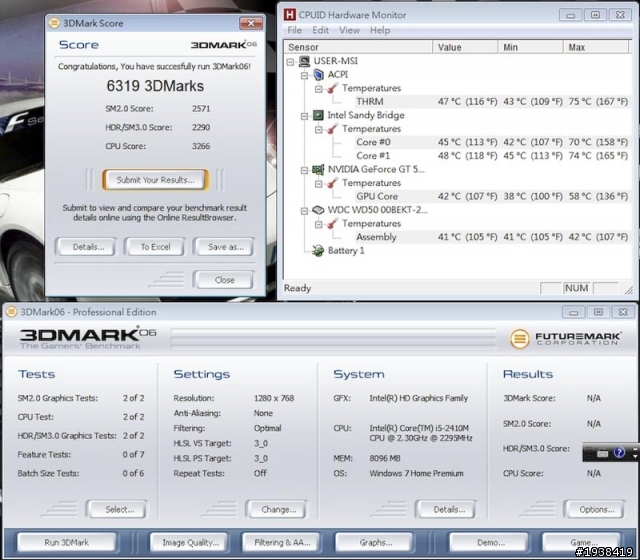Select the THRM sensor row
Viewport: 640px width, 560px height.
491,102
